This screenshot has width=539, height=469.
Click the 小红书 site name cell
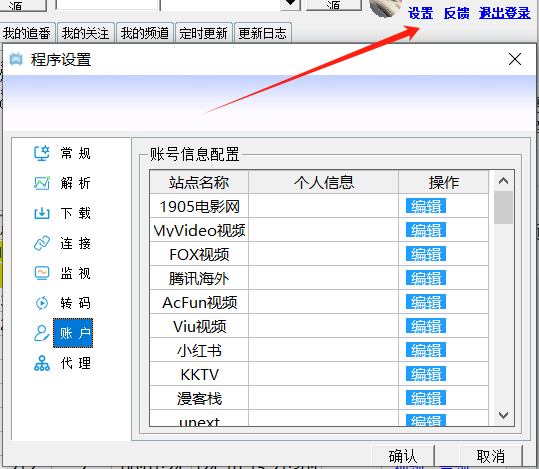click(x=199, y=350)
